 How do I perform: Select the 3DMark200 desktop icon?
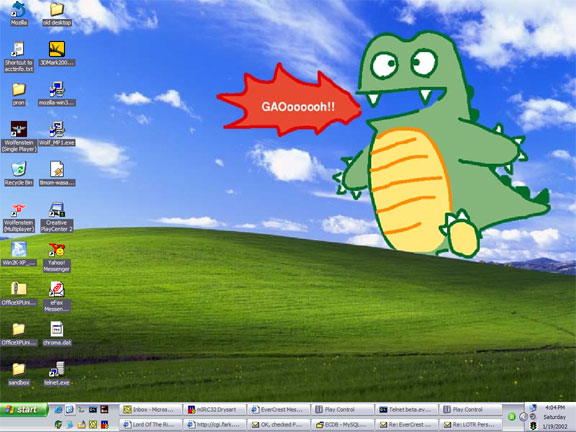tap(57, 54)
